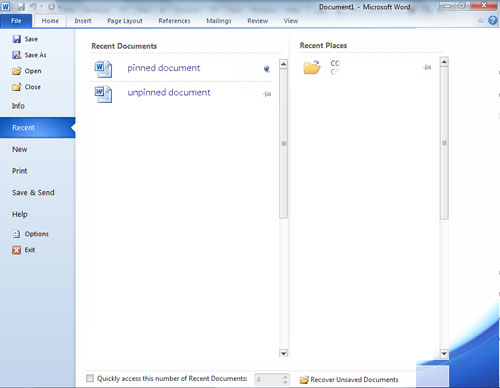
Task: Decrease the Recent Documents number spinner
Action: point(285,382)
